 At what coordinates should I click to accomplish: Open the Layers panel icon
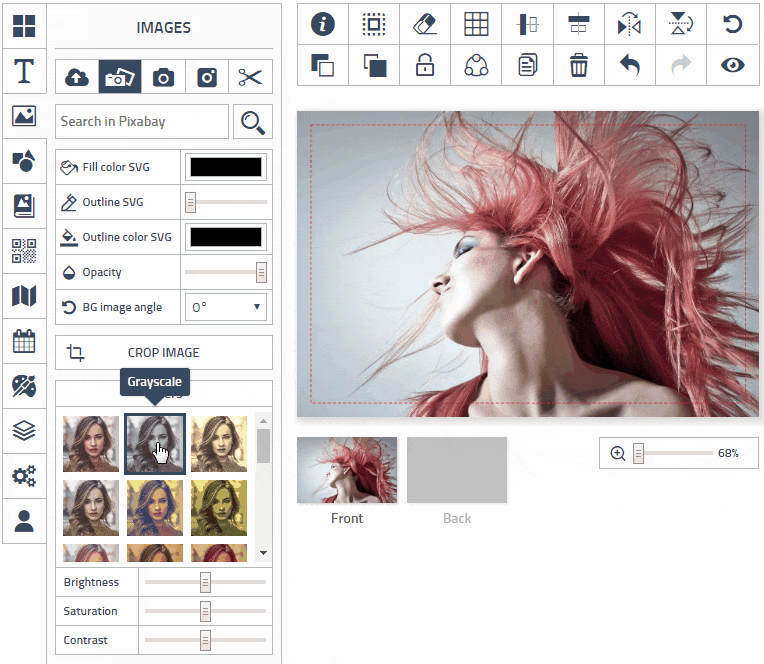point(24,431)
